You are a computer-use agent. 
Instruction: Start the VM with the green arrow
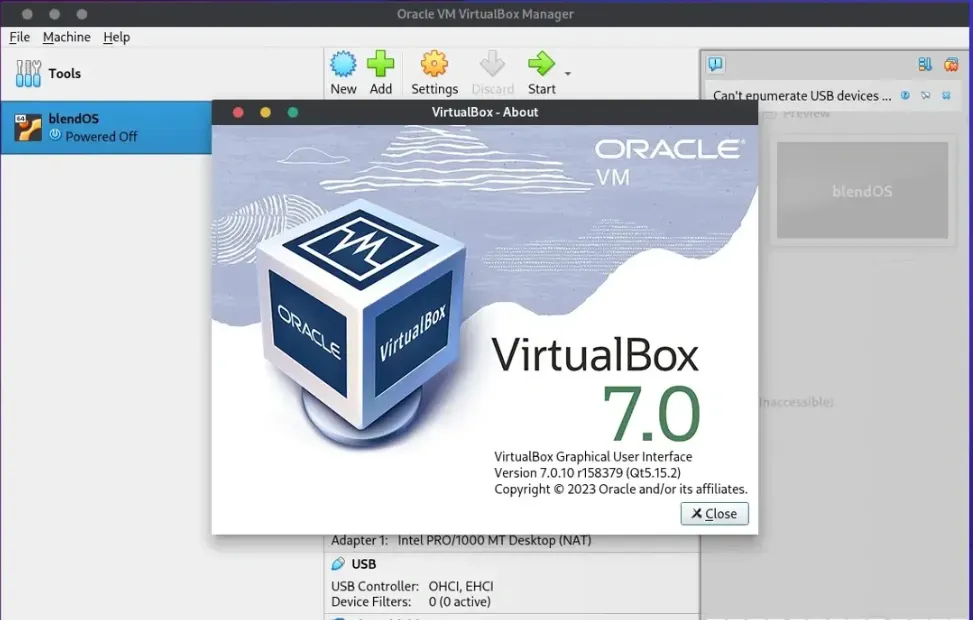coord(541,64)
